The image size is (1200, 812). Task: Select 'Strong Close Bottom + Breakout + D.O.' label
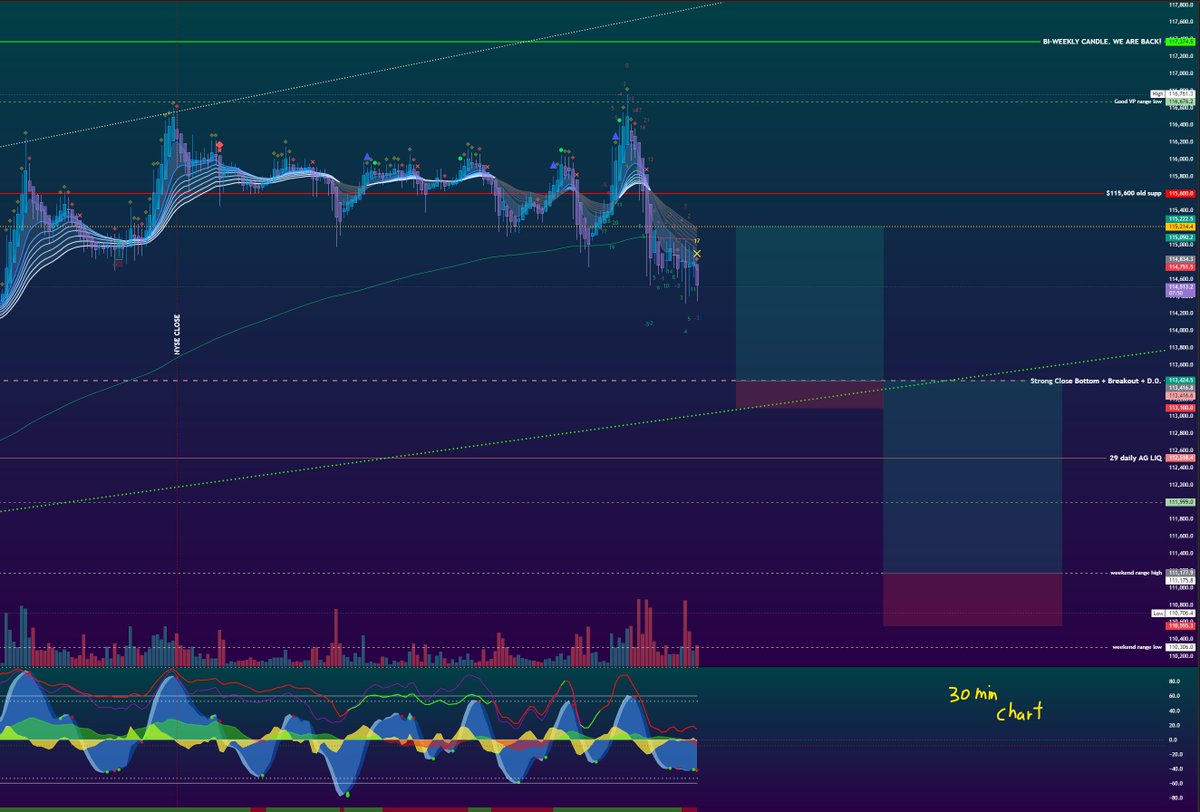point(1097,381)
